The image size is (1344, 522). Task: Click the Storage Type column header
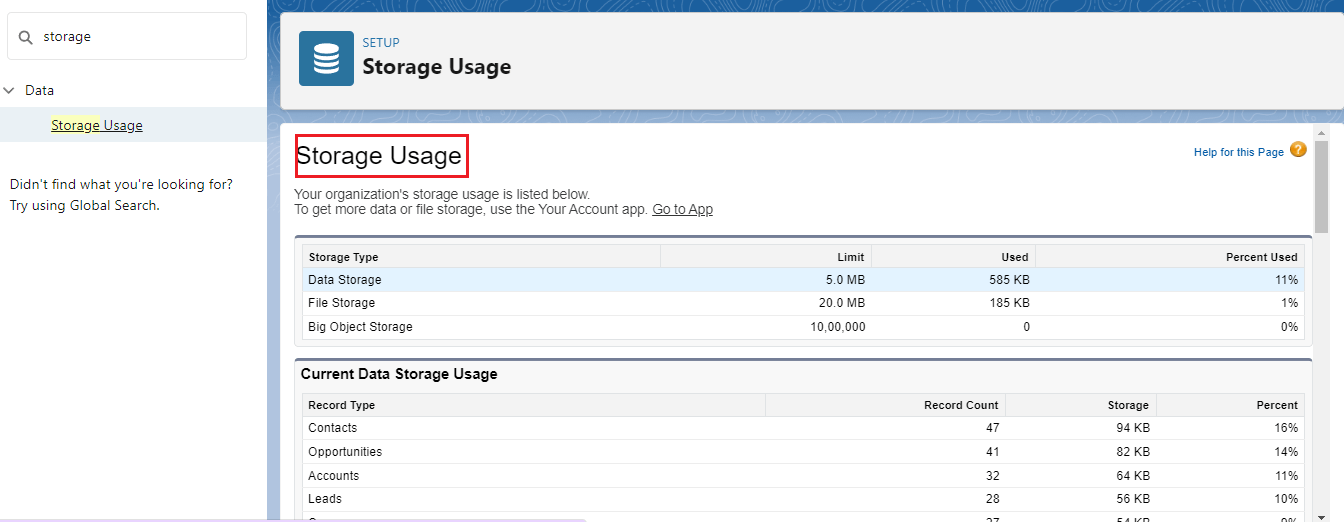(x=344, y=257)
